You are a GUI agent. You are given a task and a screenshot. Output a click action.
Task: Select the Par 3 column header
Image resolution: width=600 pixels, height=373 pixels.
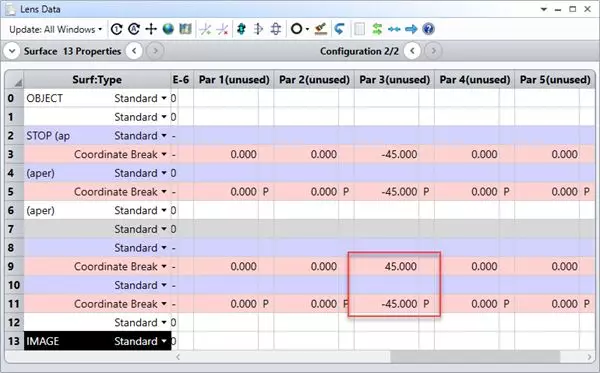click(x=394, y=80)
